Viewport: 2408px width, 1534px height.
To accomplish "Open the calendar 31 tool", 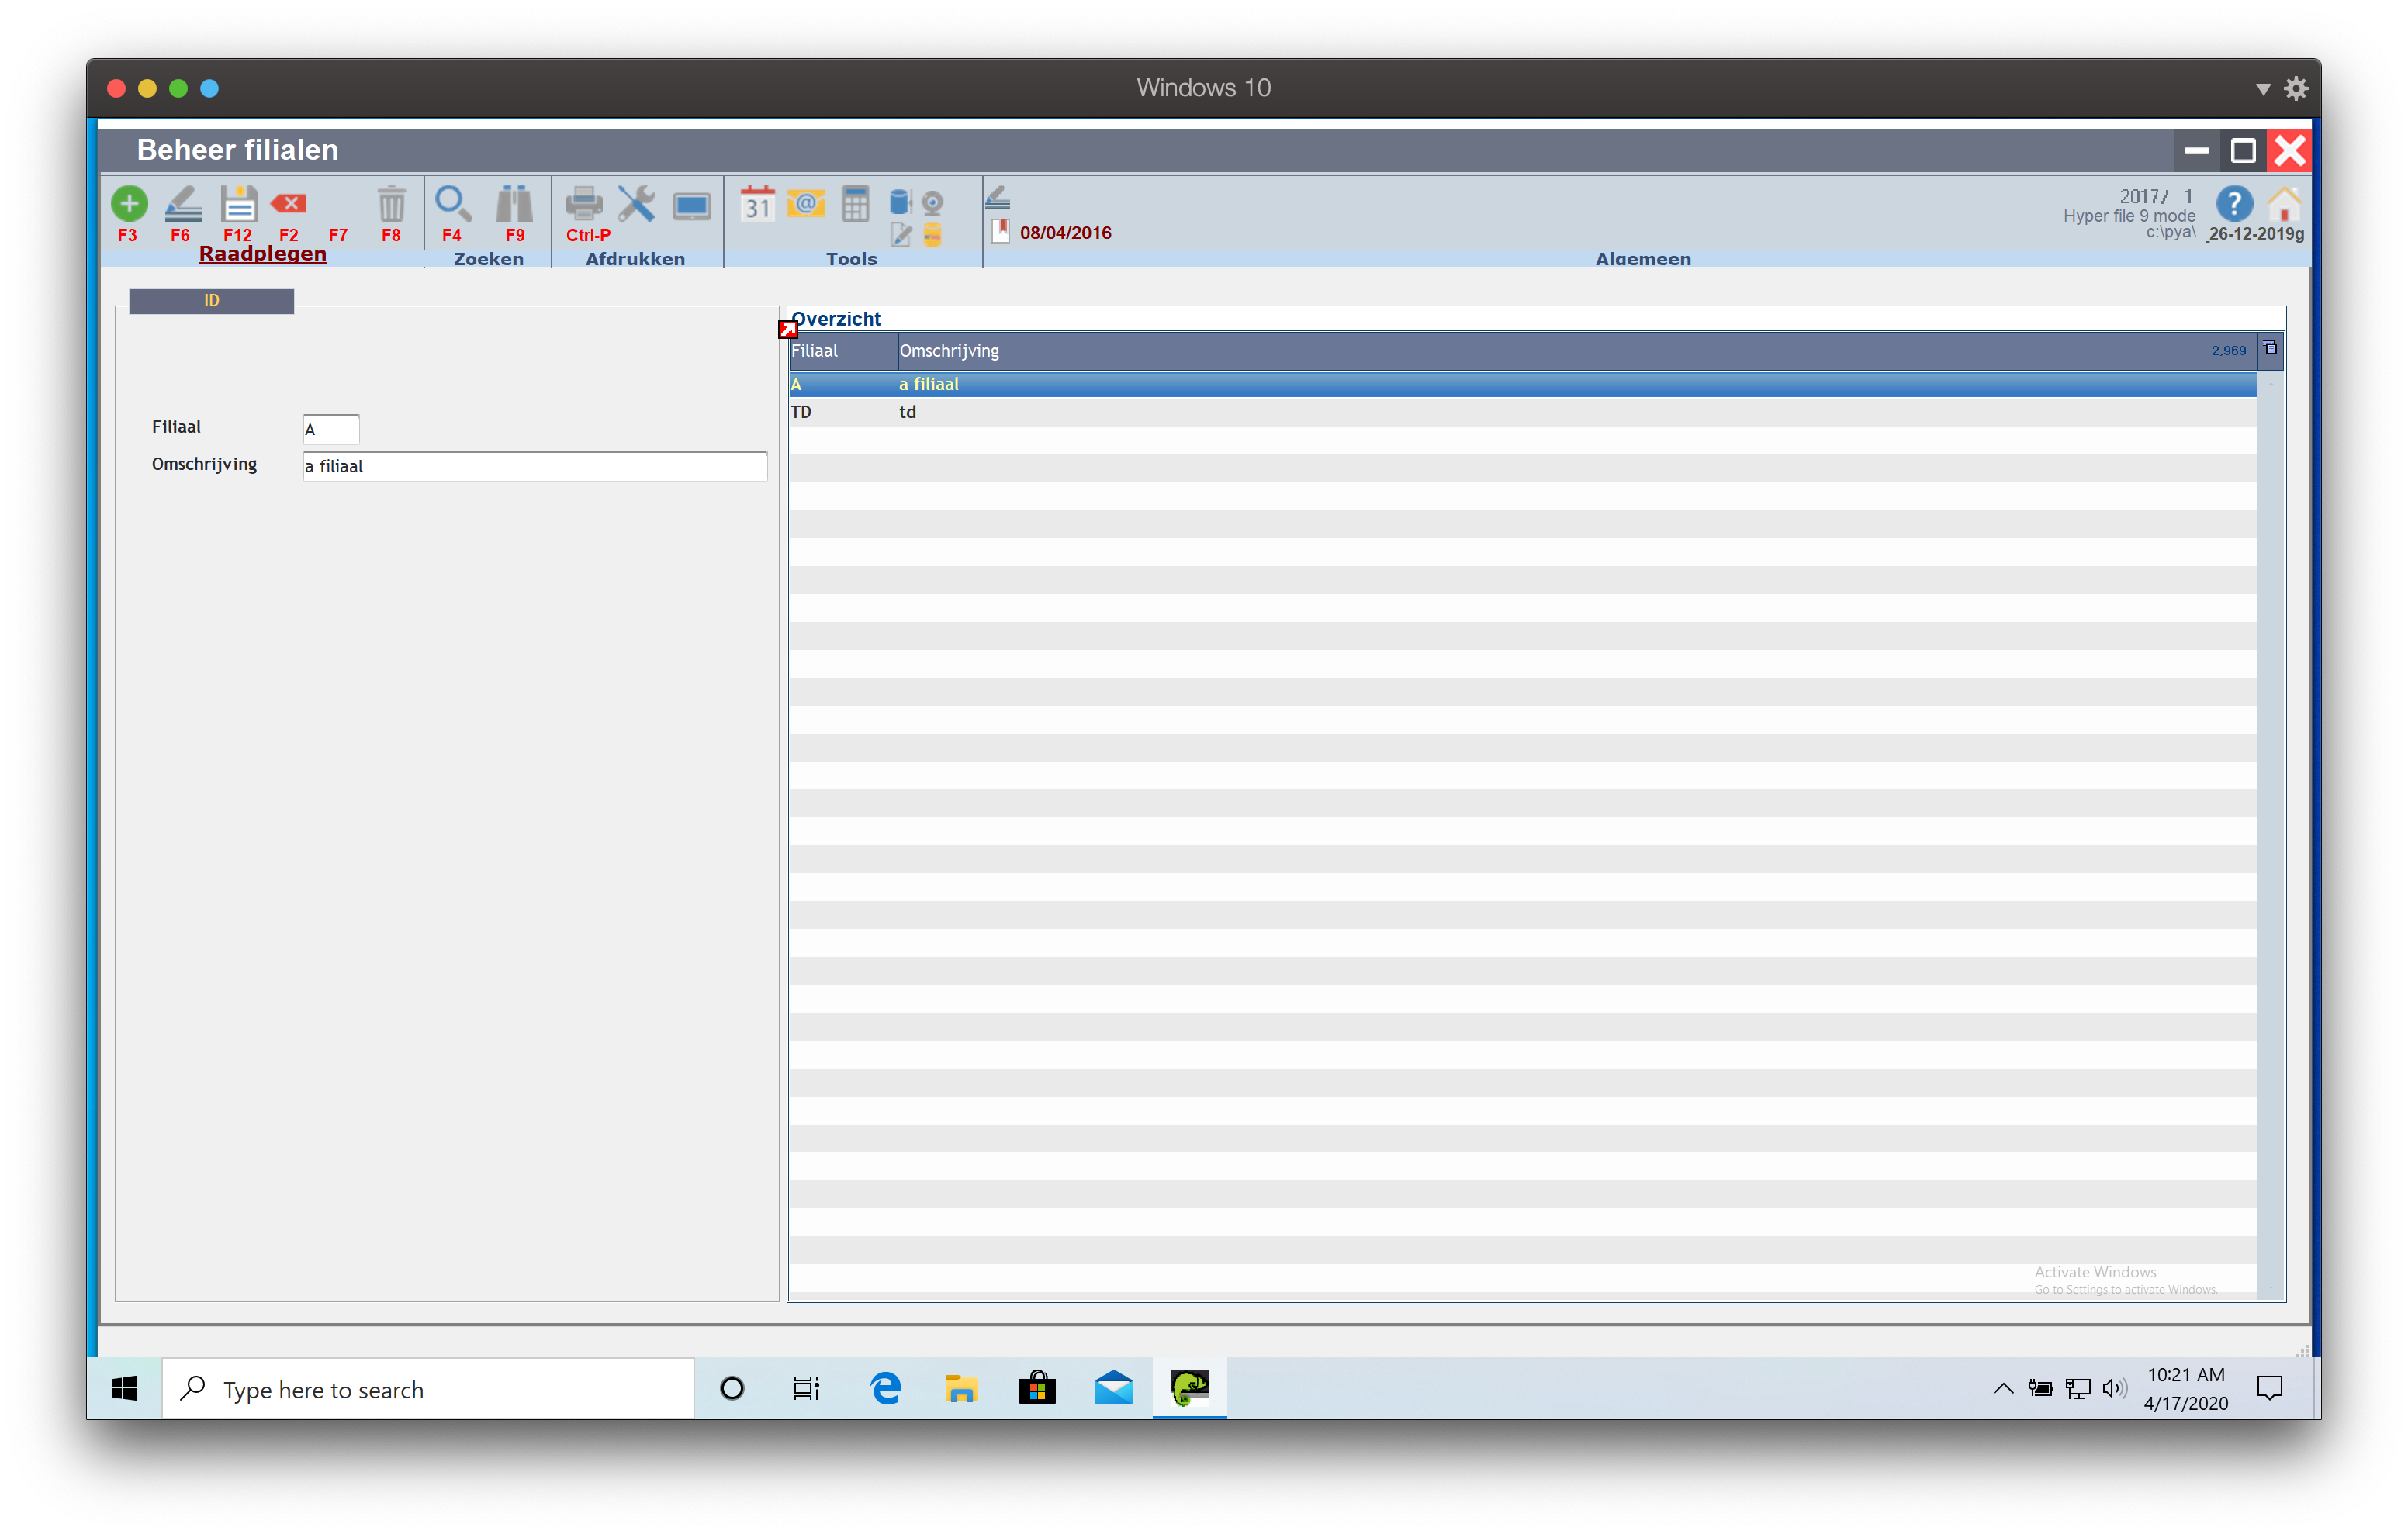I will tap(757, 204).
